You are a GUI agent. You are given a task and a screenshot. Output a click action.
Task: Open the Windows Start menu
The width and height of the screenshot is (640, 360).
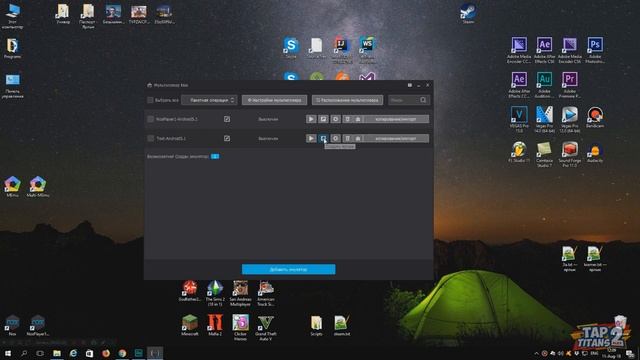pos(8,353)
